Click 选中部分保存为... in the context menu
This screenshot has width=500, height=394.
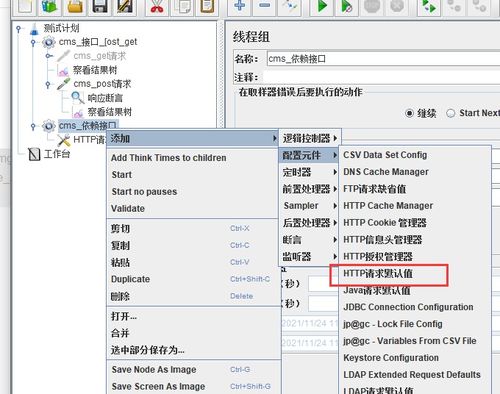point(192,350)
